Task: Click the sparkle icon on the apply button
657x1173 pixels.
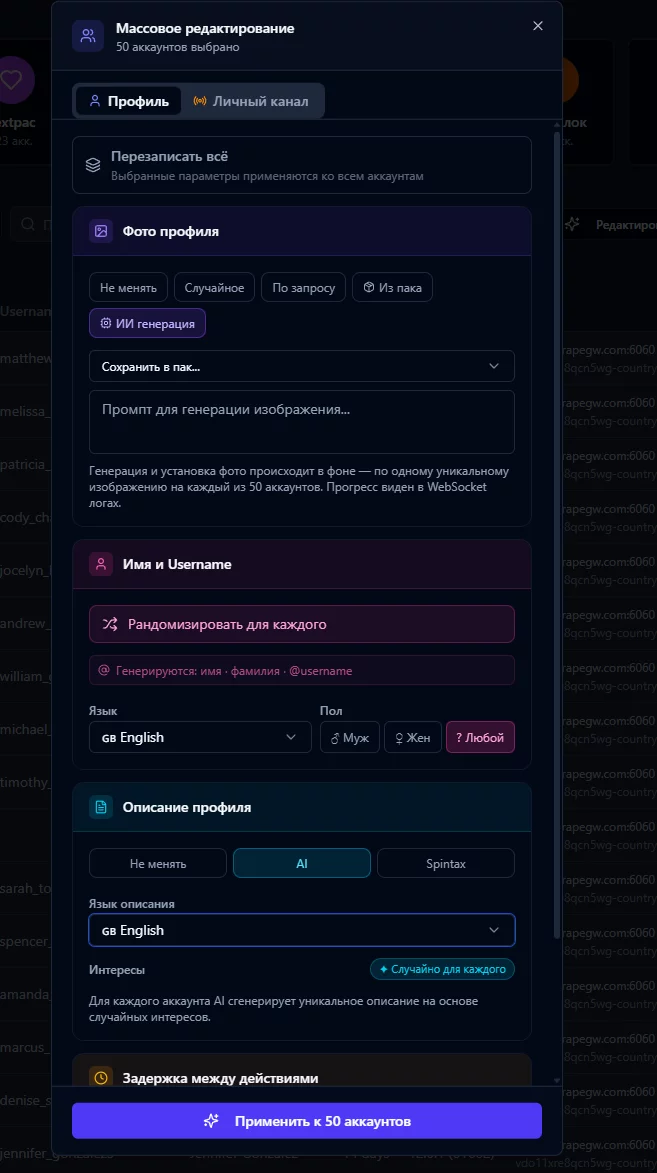Action: tap(211, 1121)
